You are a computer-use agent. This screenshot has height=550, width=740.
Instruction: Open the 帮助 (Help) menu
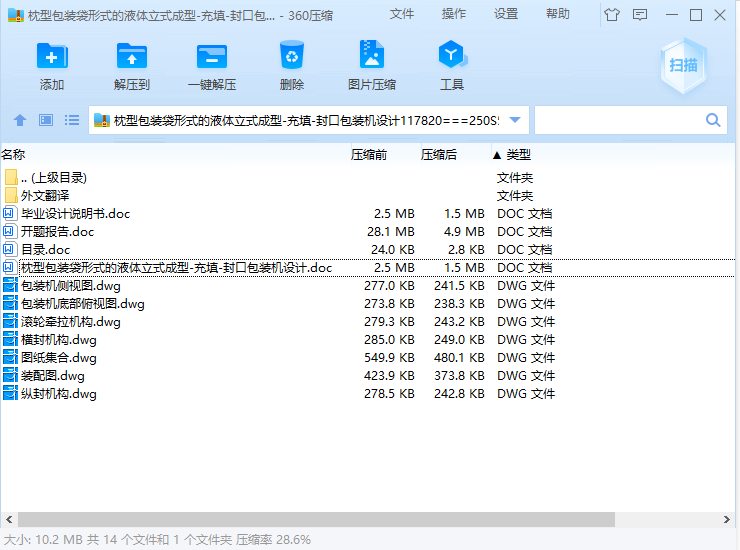558,14
